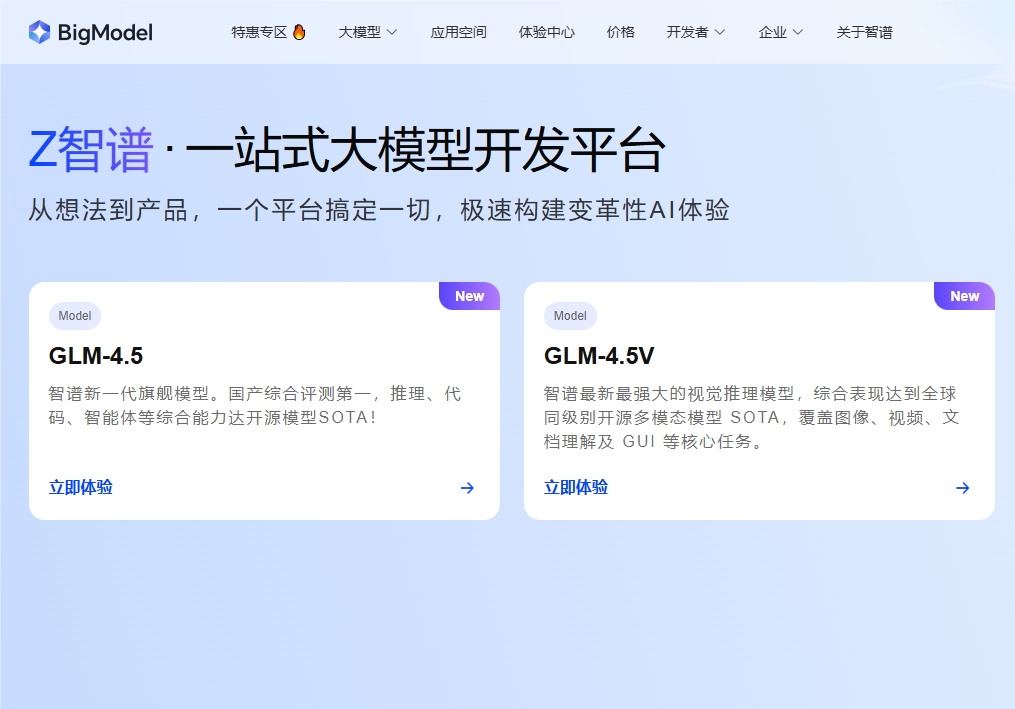Click the arrow icon on GLM-4.5V card
Screen dimensions: 1015x709
962,488
